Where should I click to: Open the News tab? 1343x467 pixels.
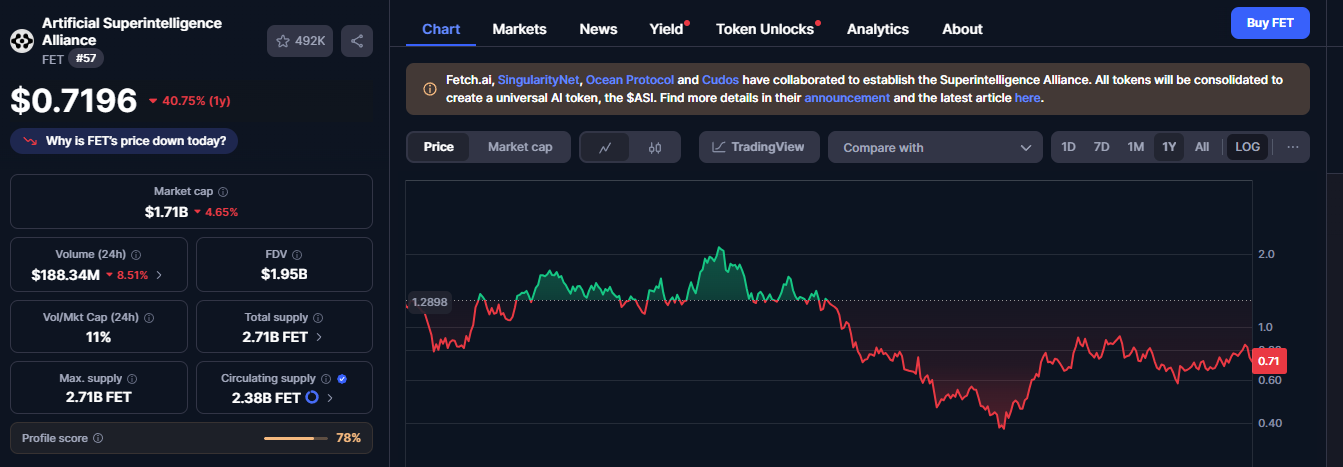click(598, 29)
